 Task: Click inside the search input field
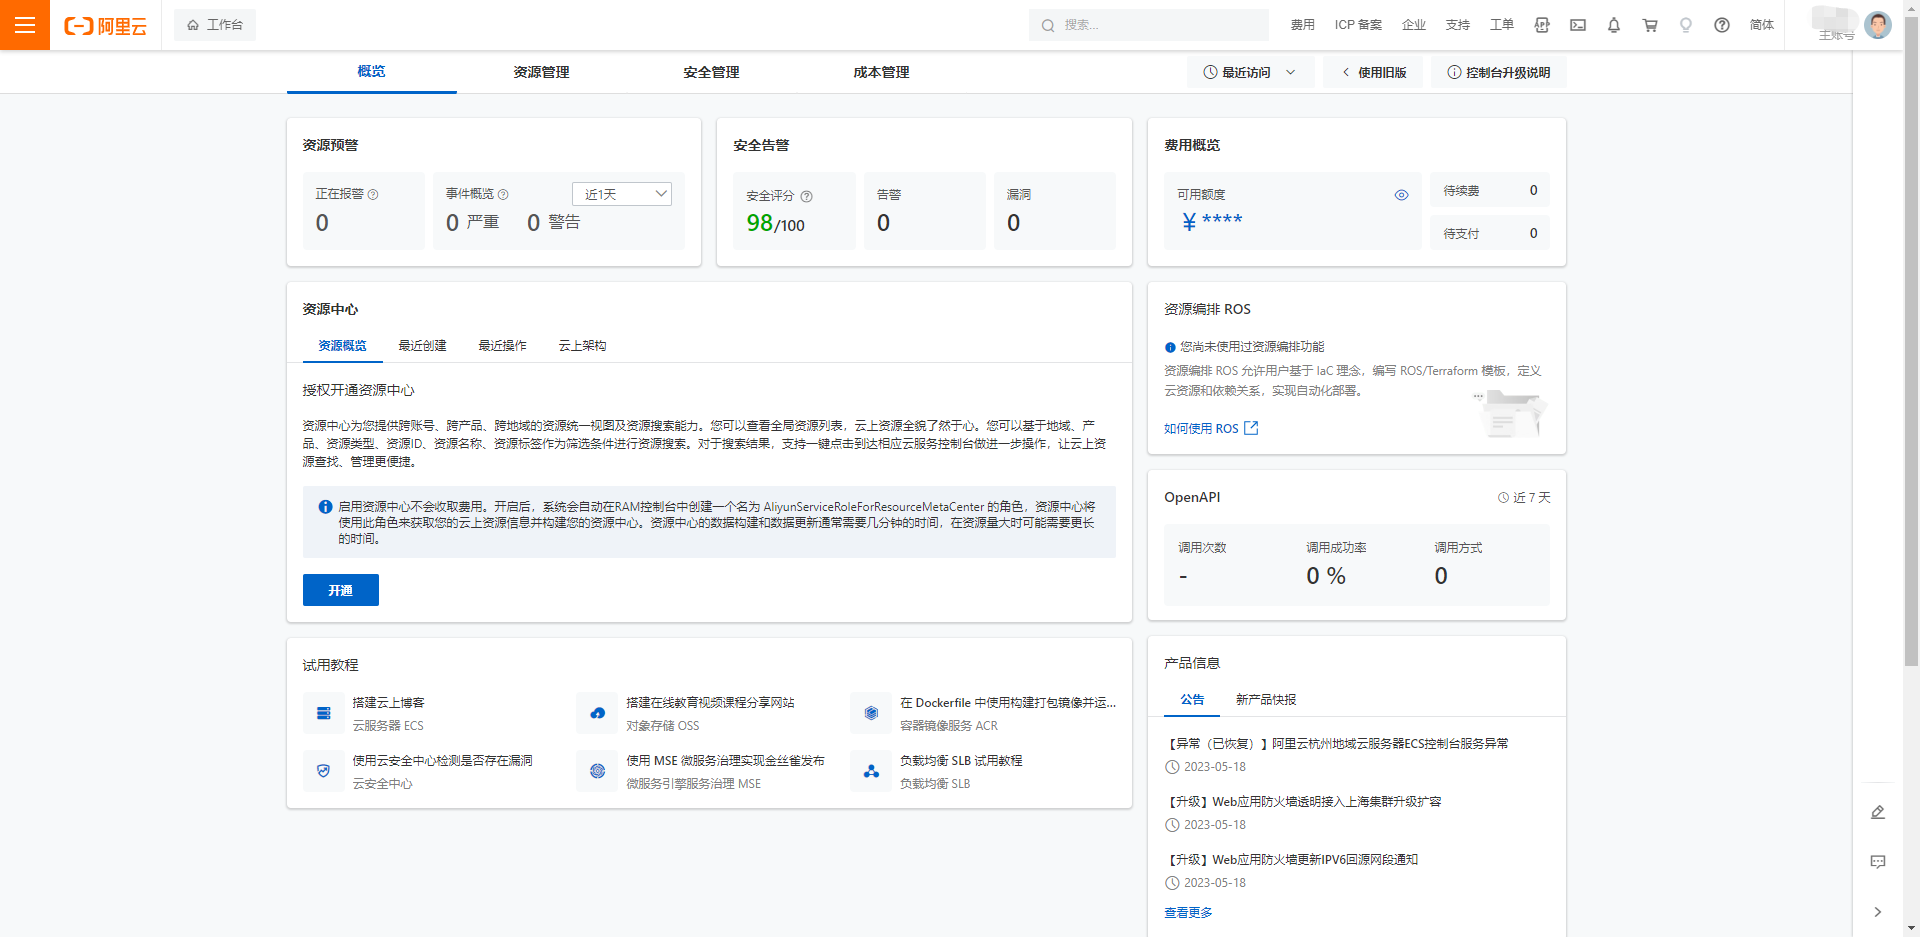[x=1148, y=24]
